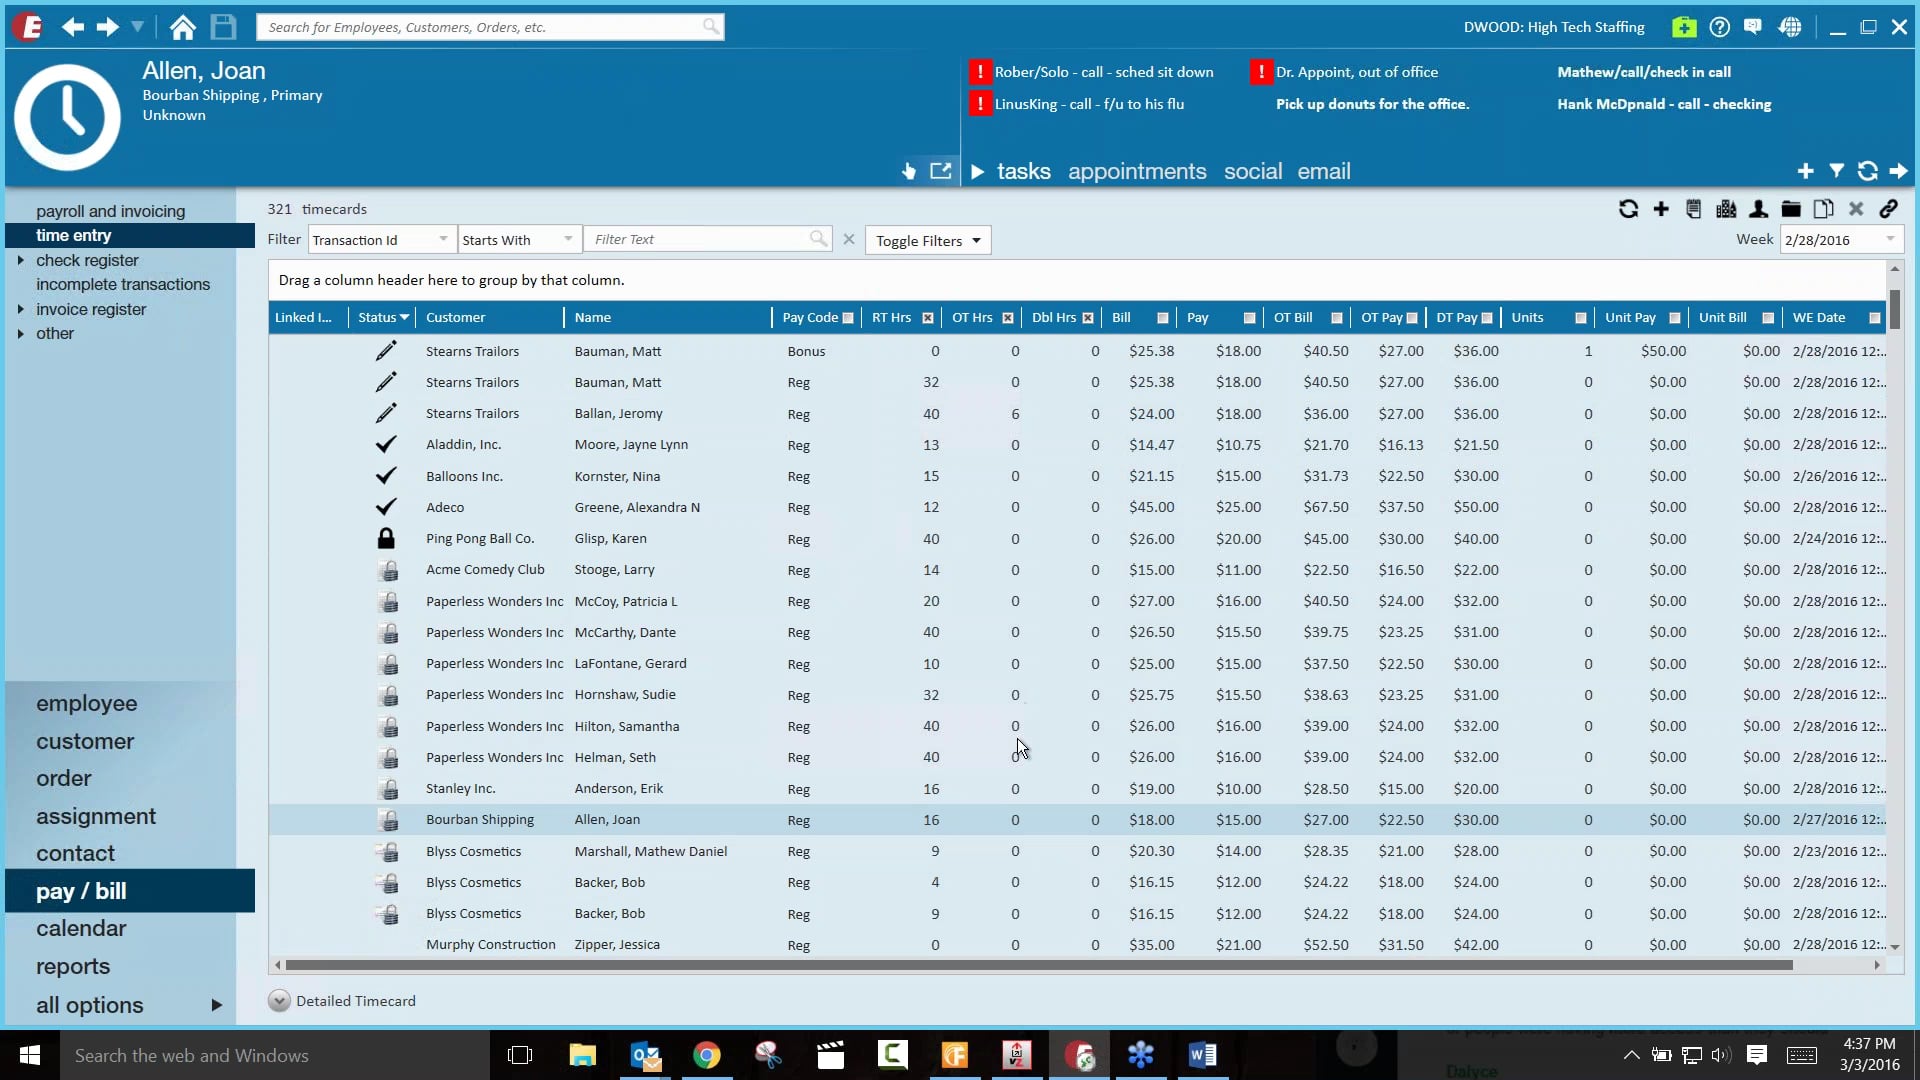This screenshot has height=1080, width=1920.
Task: Clear the RT Hrs column filter X
Action: [928, 317]
